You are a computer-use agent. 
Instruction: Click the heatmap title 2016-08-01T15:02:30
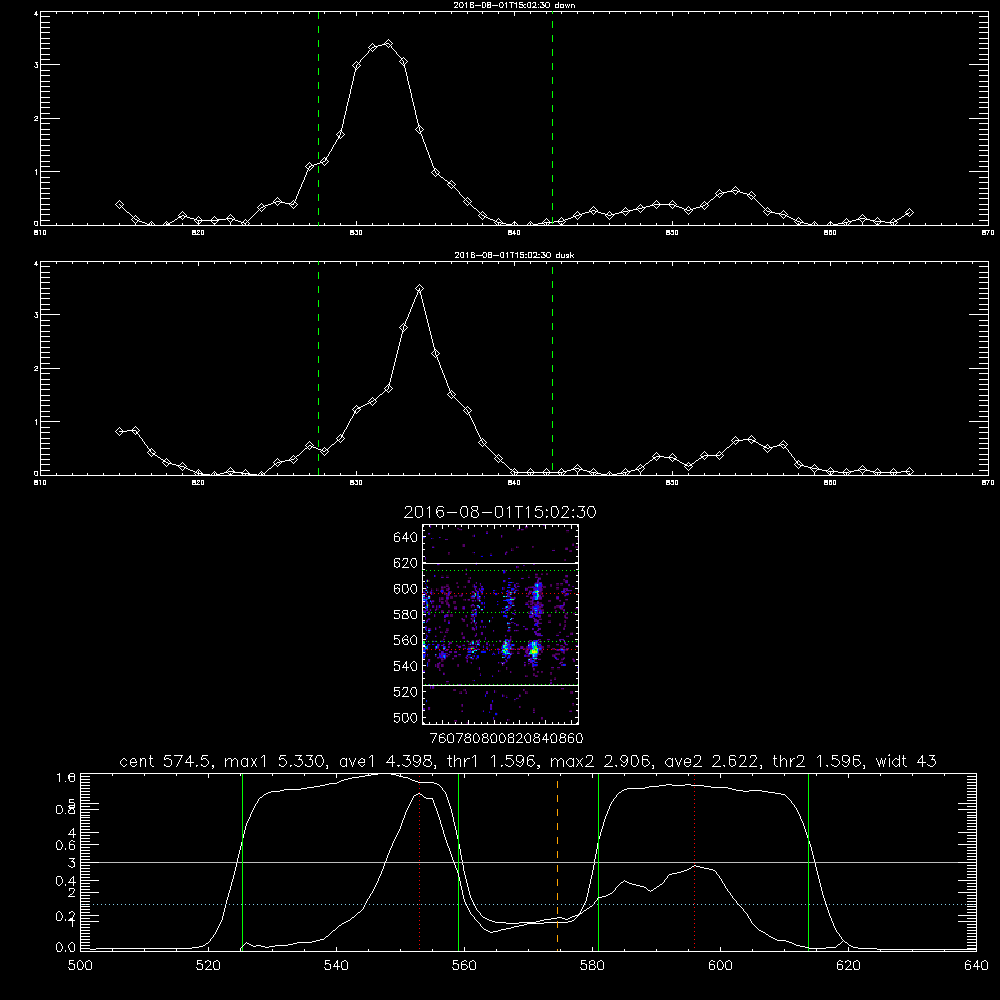pyautogui.click(x=500, y=513)
